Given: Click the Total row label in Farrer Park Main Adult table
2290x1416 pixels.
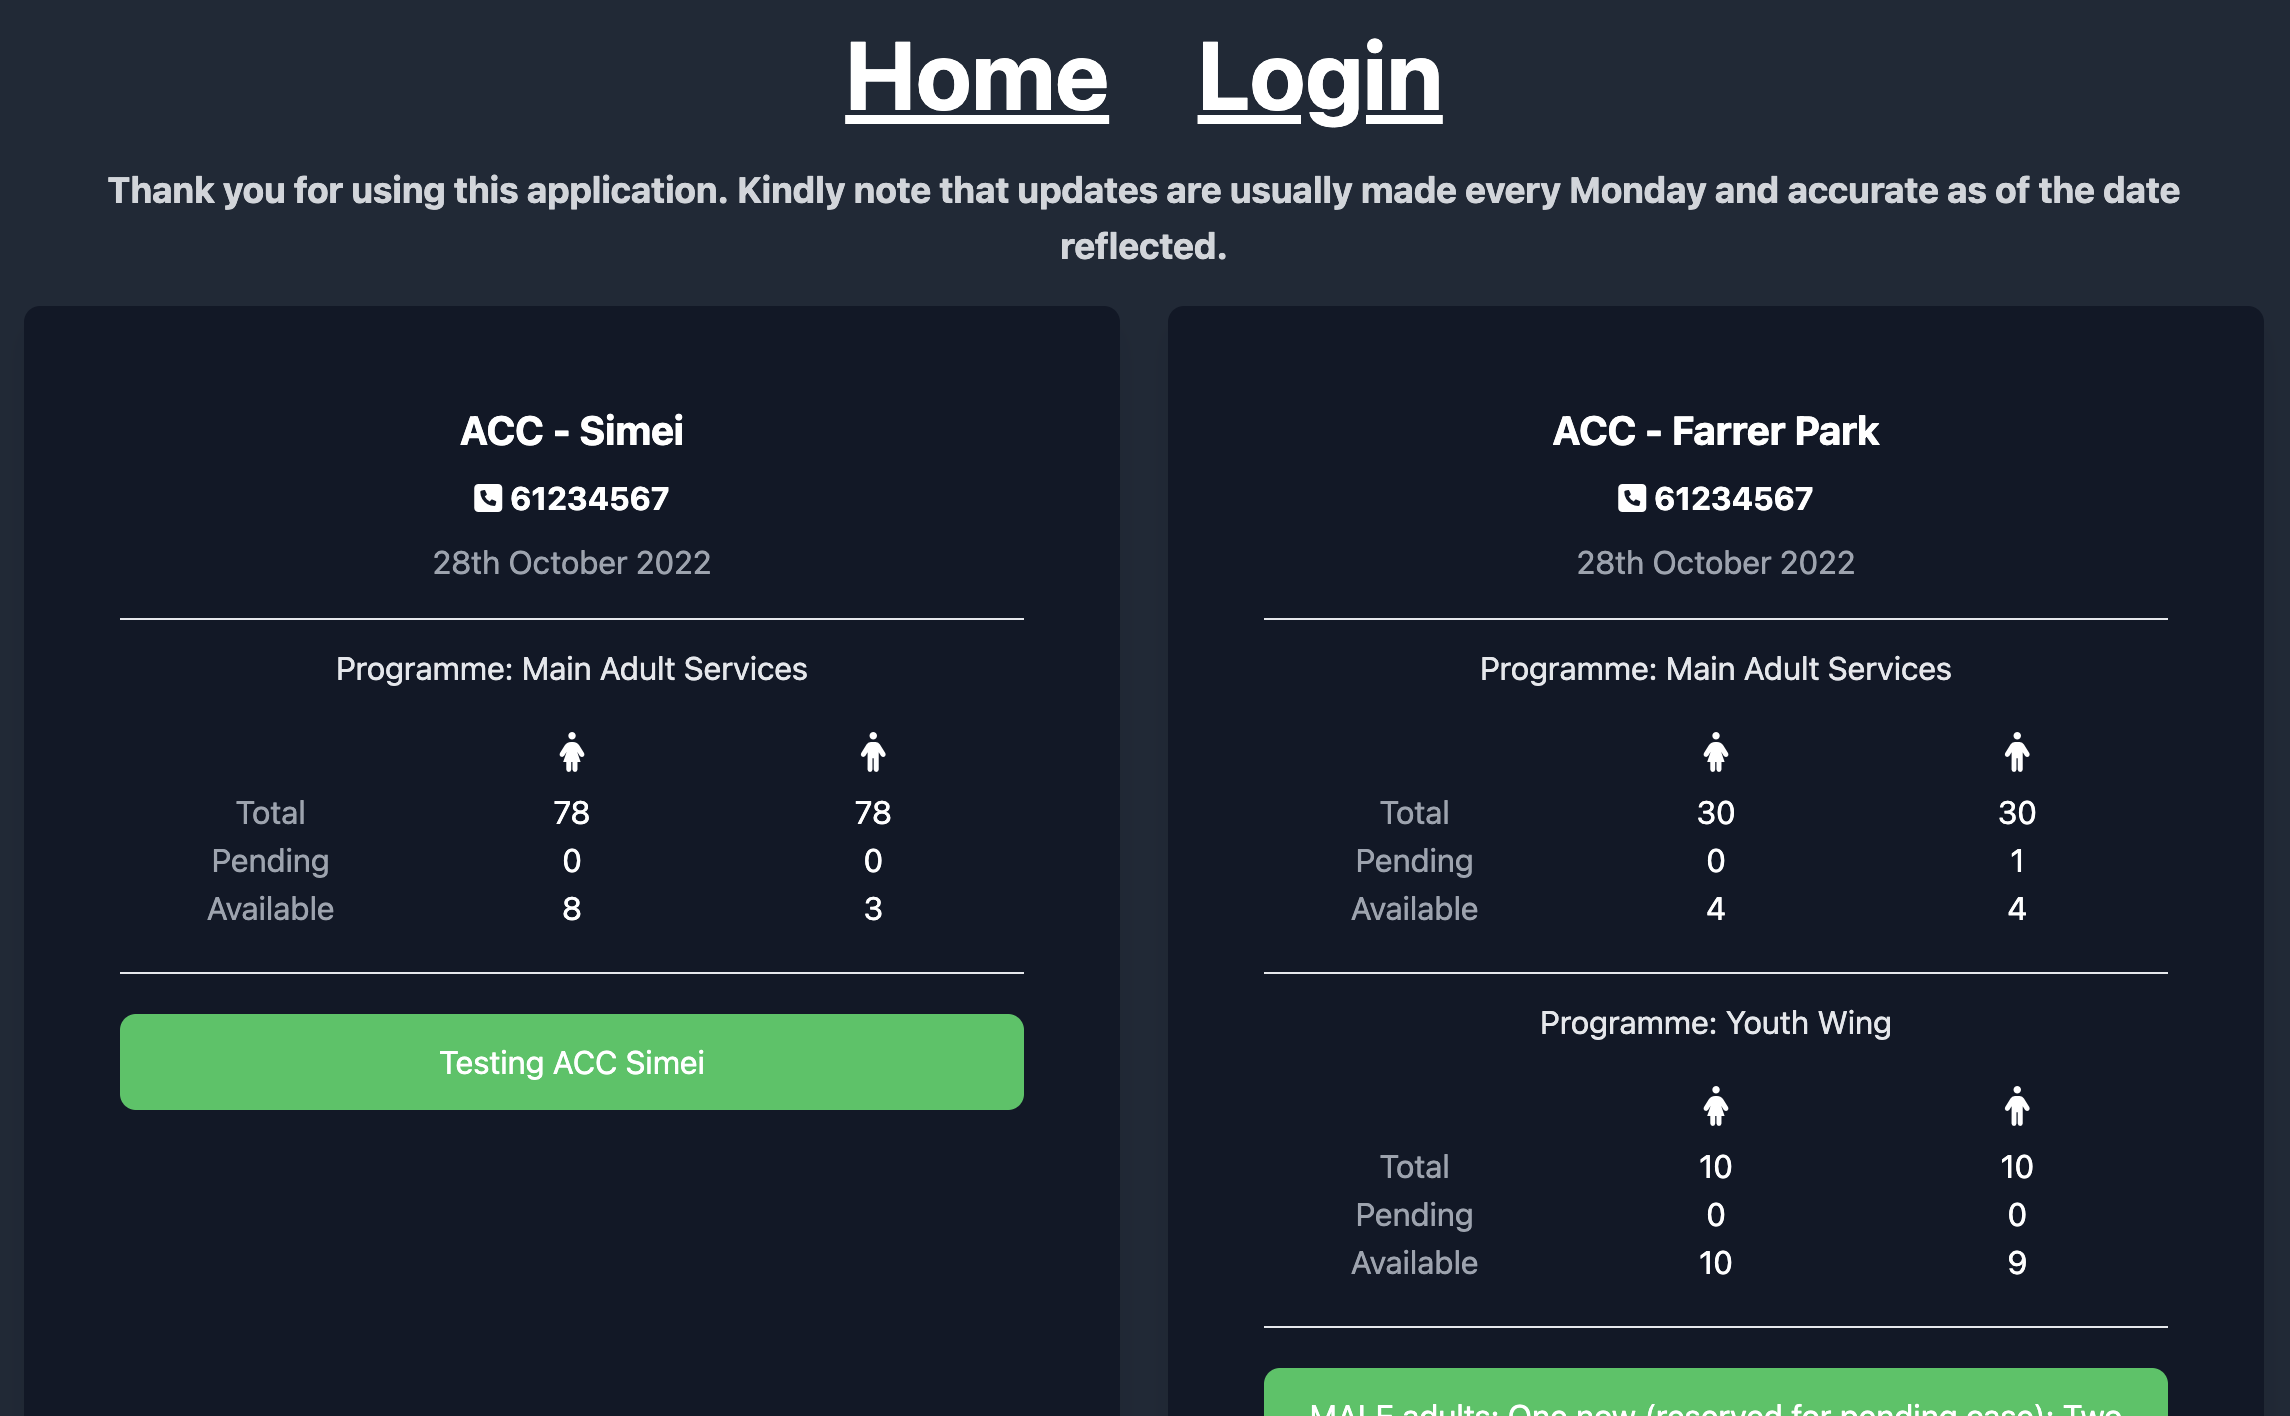Looking at the screenshot, I should click(1414, 813).
